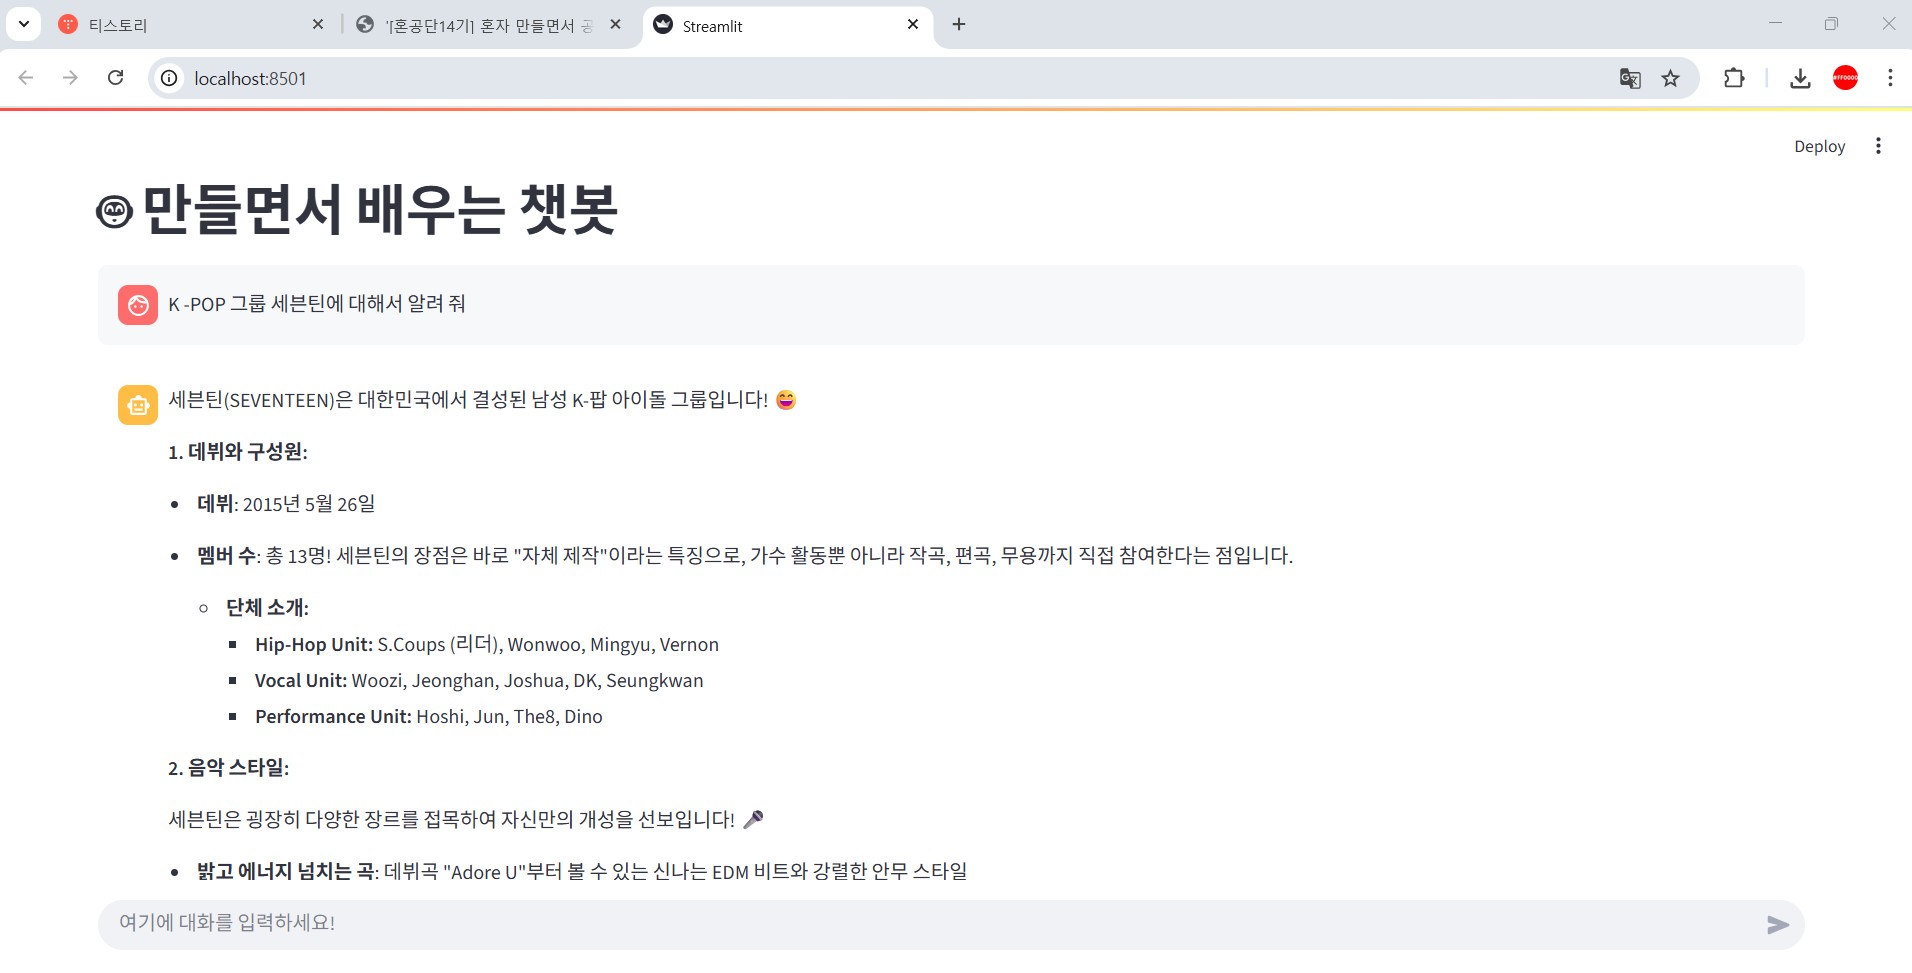This screenshot has width=1912, height=973.
Task: Go back to the previous page
Action: [x=26, y=78]
